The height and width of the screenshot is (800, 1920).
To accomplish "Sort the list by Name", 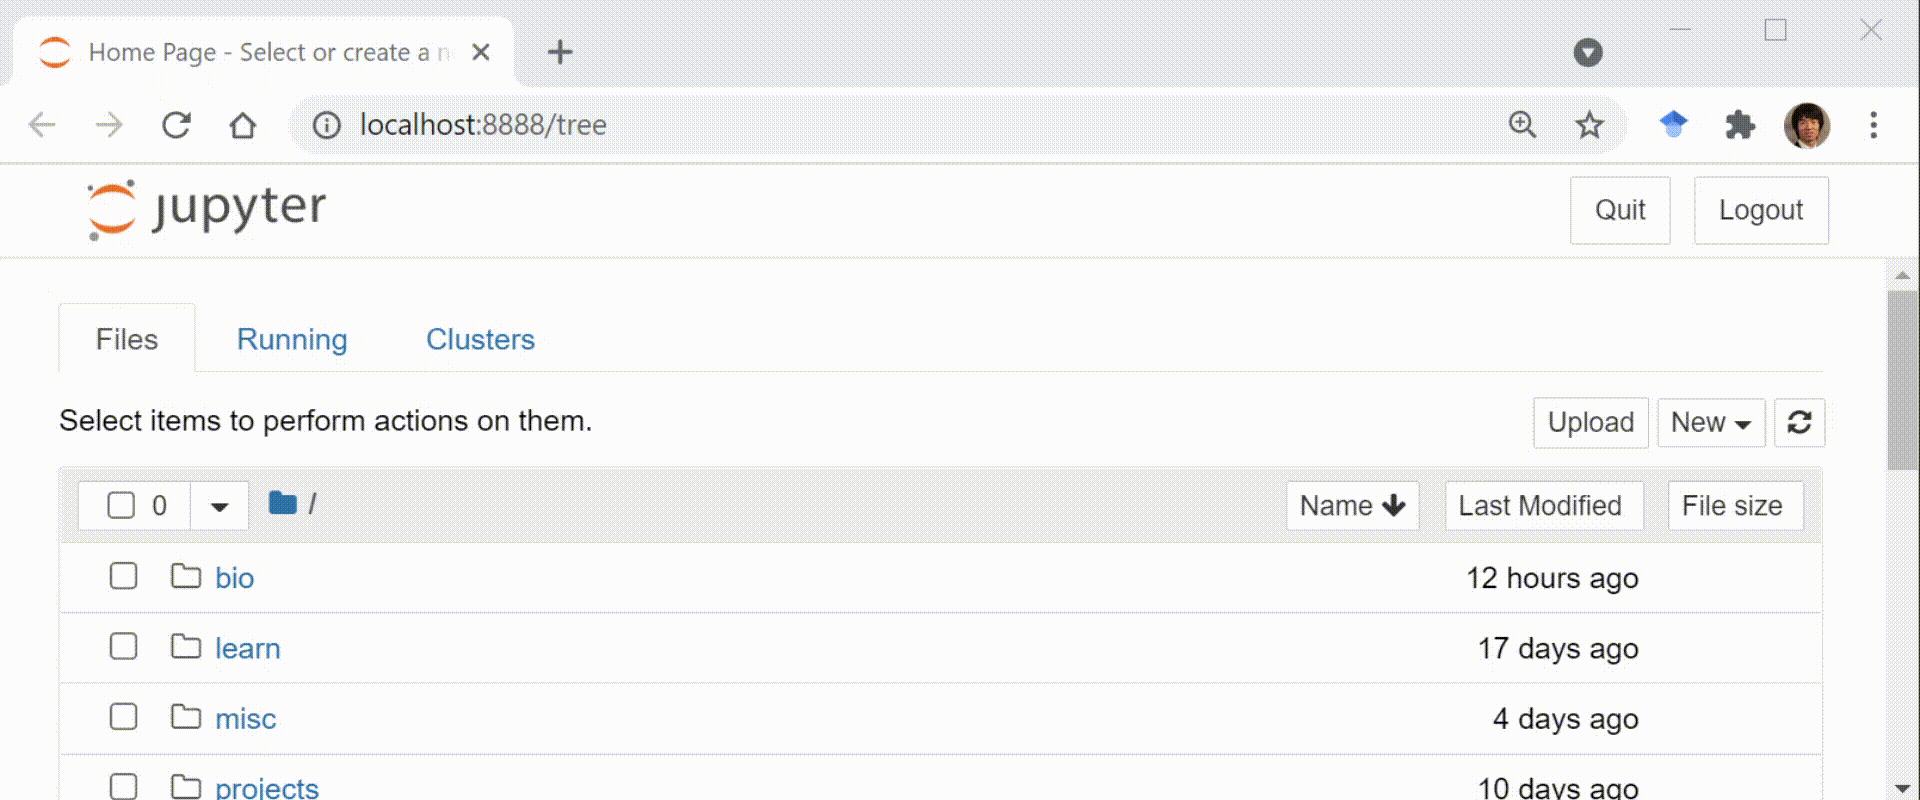I will click(x=1351, y=506).
